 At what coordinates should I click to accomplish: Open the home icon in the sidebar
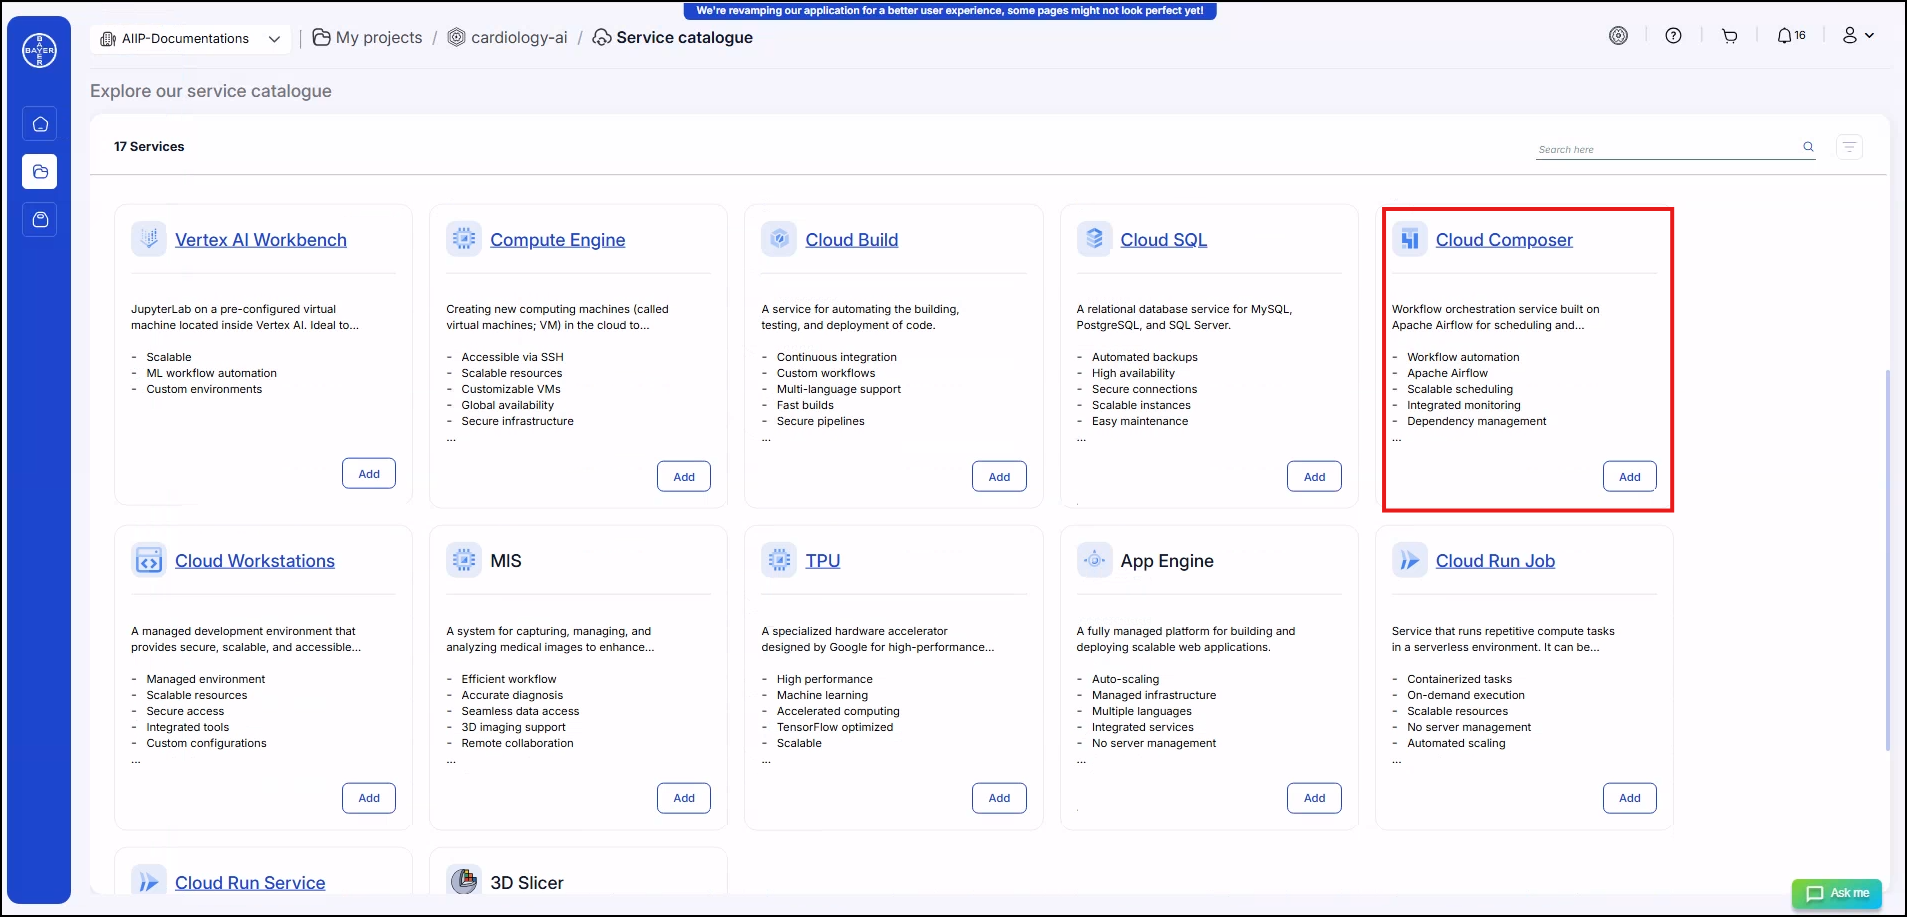(40, 124)
